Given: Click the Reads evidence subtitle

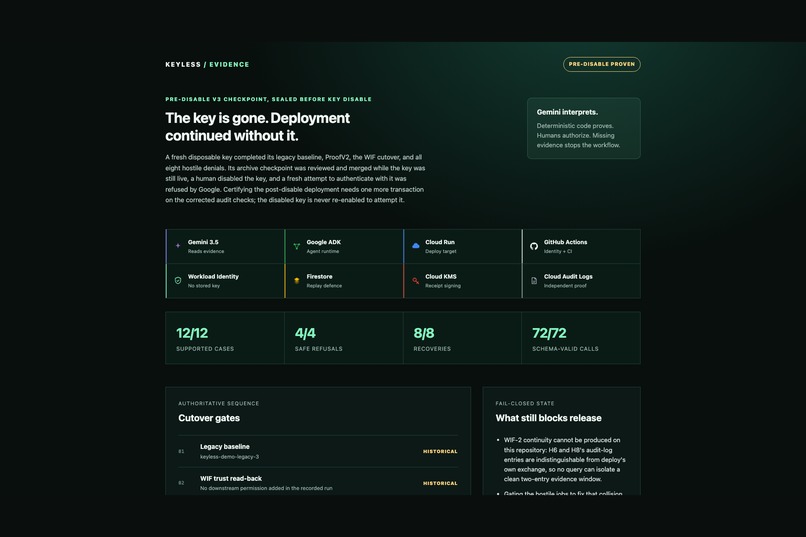Looking at the screenshot, I should [x=206, y=251].
